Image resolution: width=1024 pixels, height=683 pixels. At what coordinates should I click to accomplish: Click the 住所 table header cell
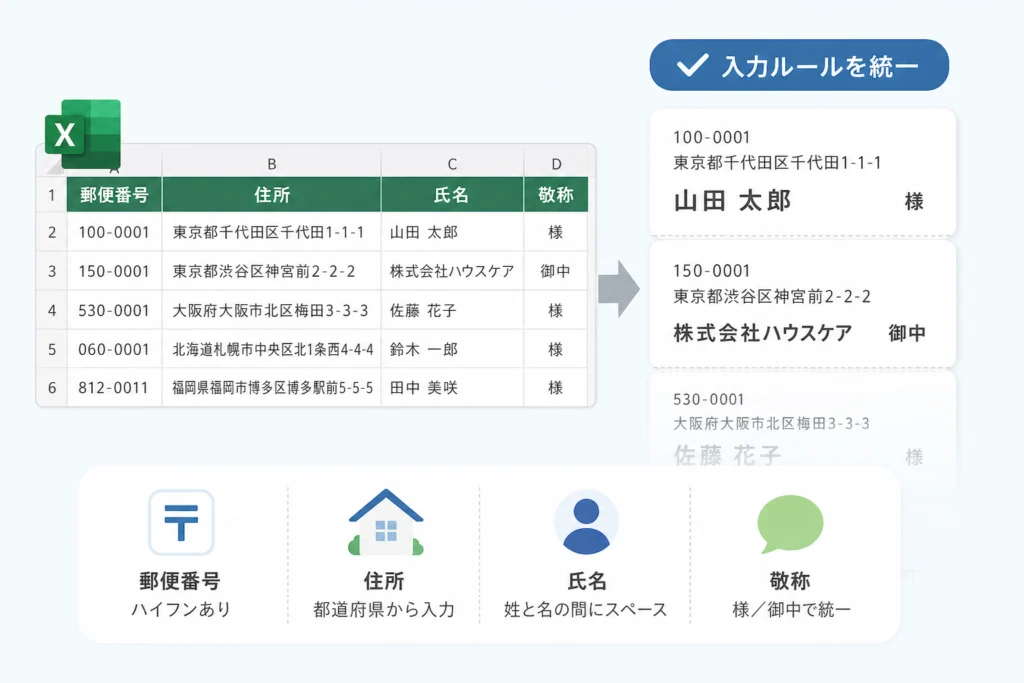(x=272, y=195)
